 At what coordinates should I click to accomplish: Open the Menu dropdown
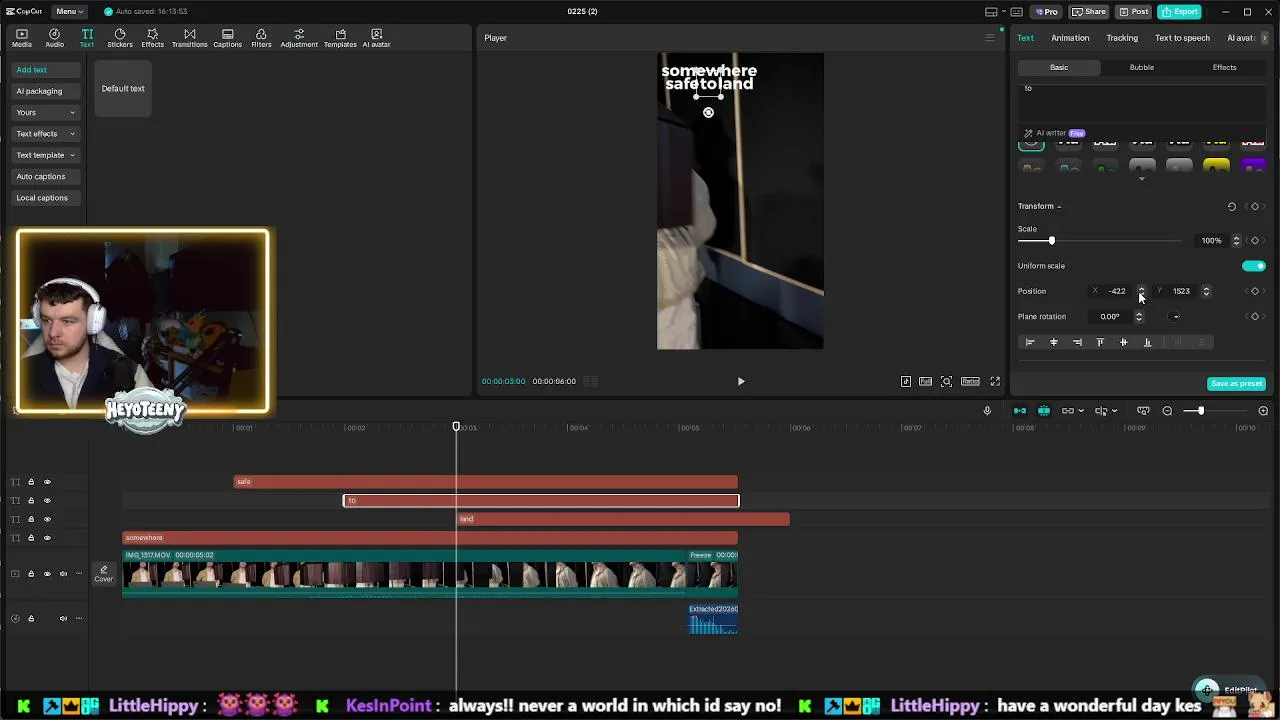[68, 11]
